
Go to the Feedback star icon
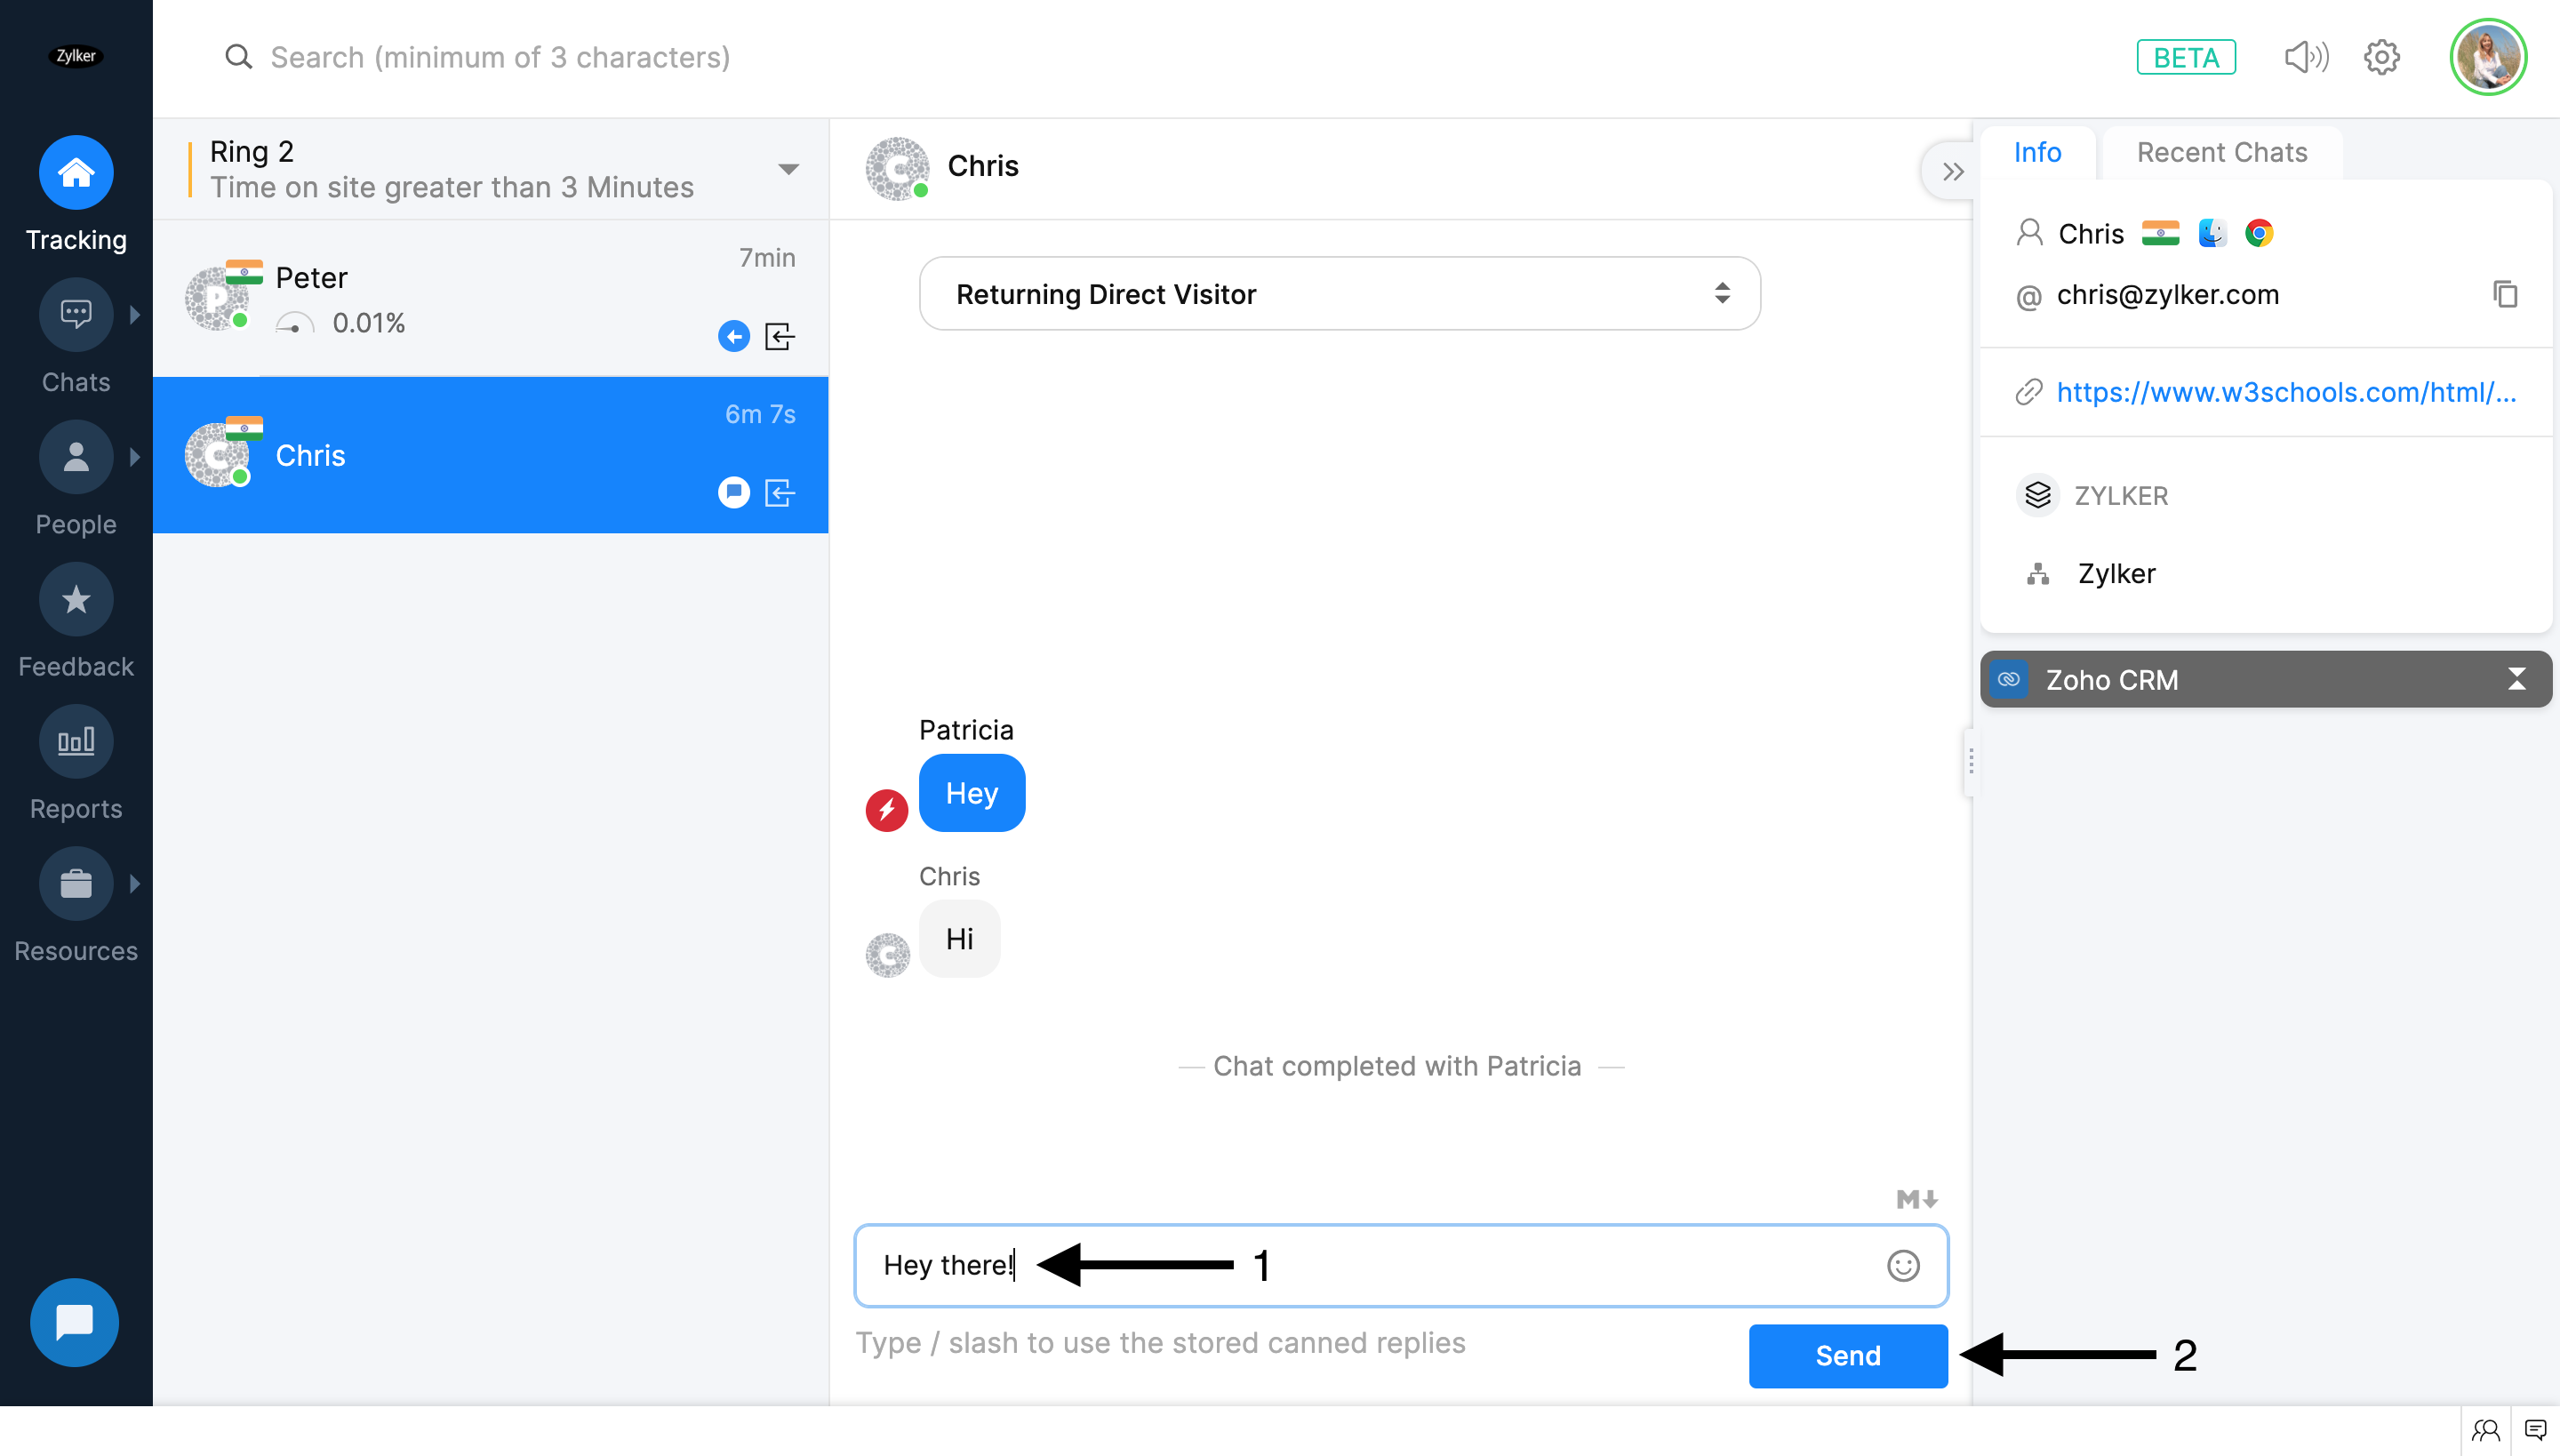[x=76, y=600]
